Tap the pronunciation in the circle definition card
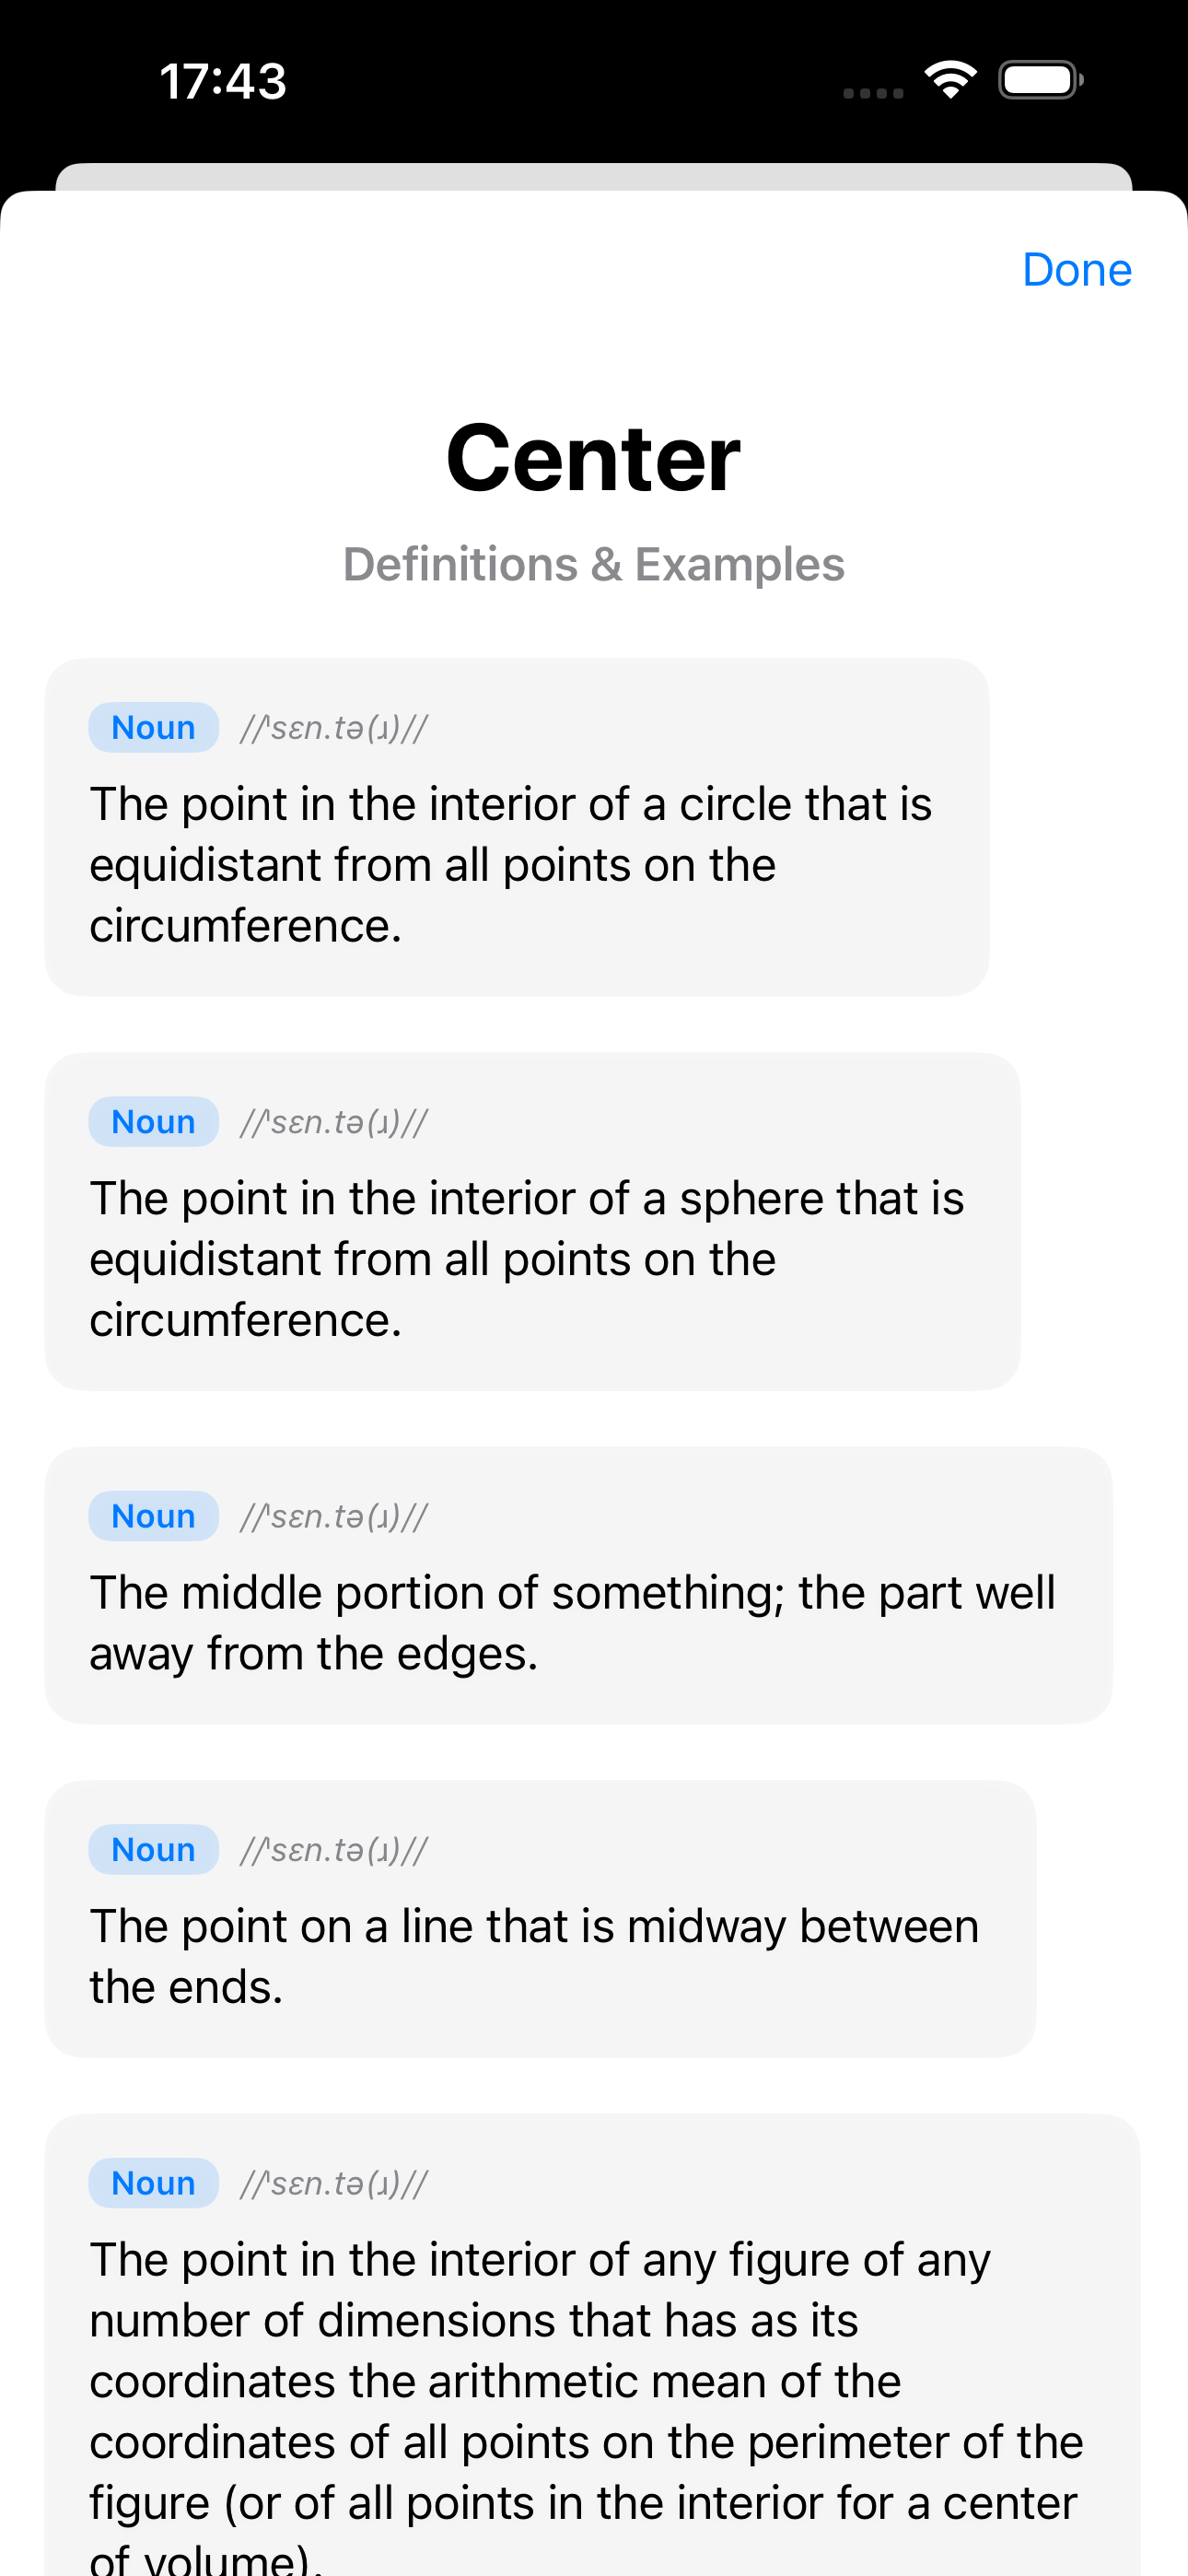Screen dimensions: 1188x2576 pos(334,728)
